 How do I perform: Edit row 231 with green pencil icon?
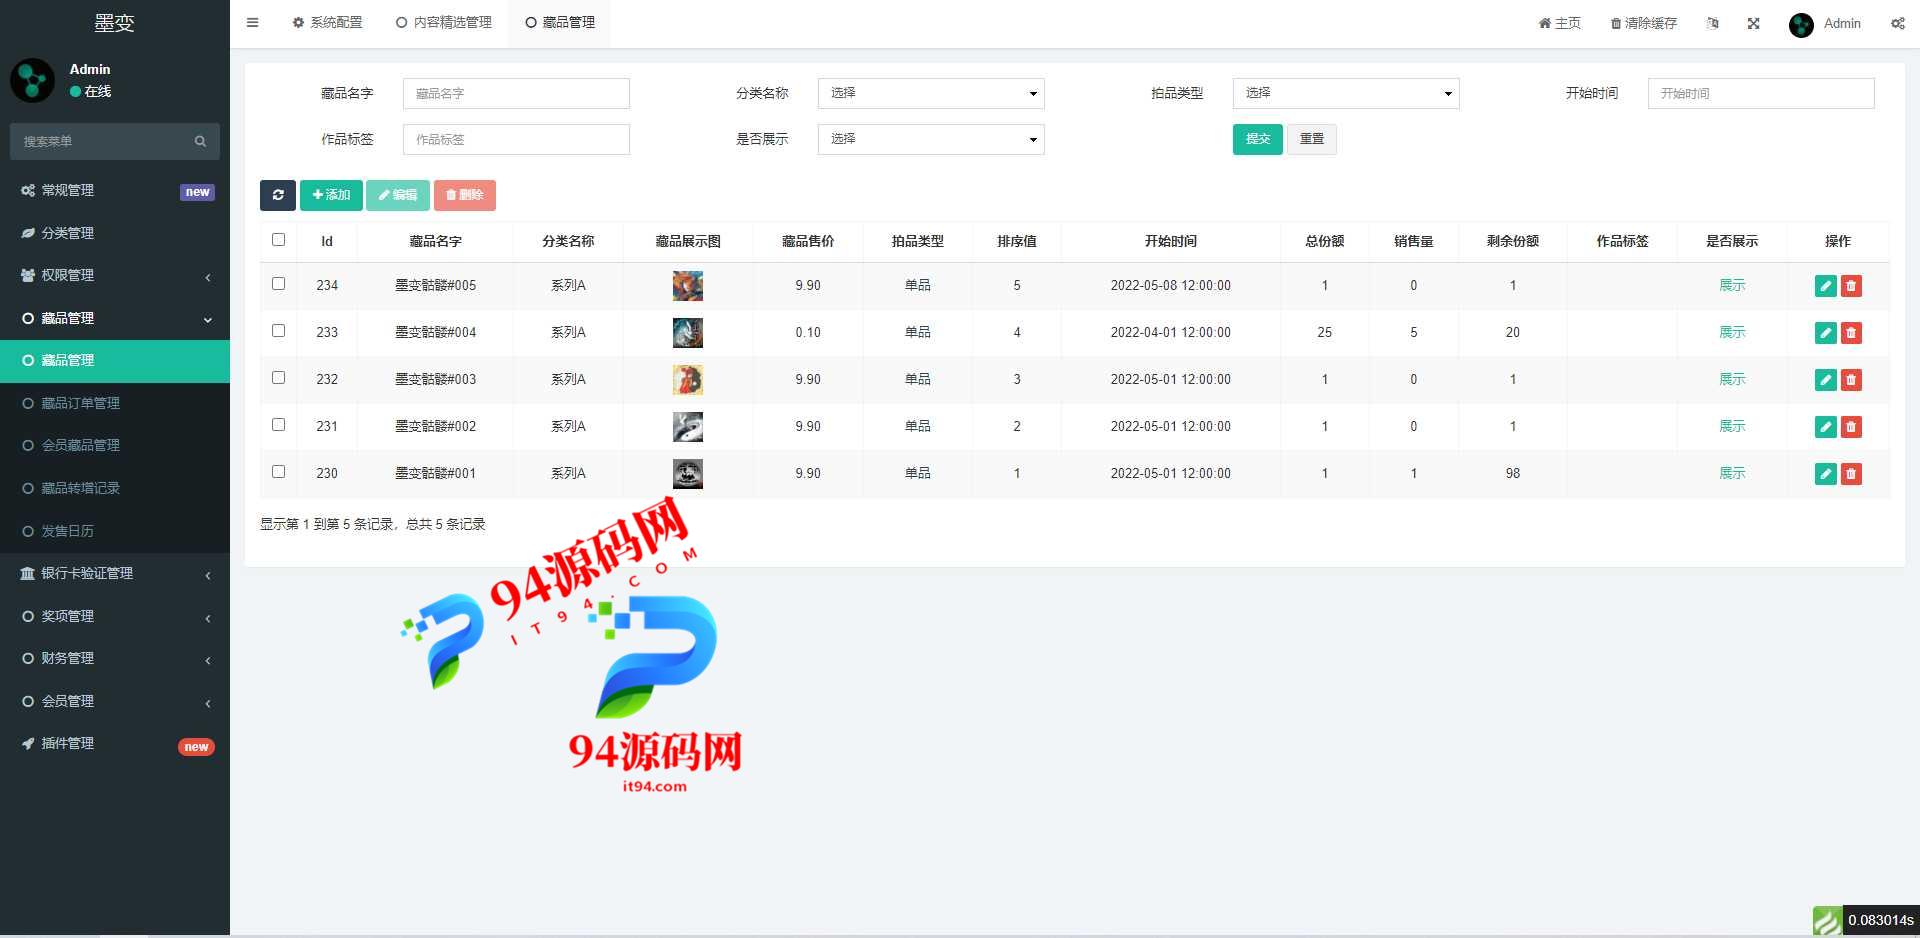click(x=1825, y=427)
